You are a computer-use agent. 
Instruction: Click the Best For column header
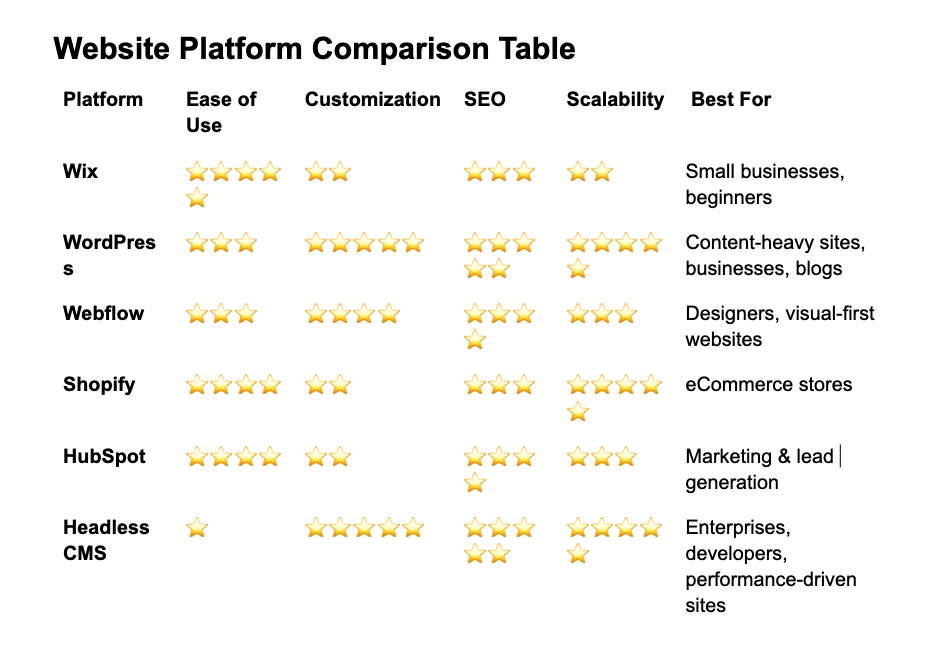[x=731, y=99]
